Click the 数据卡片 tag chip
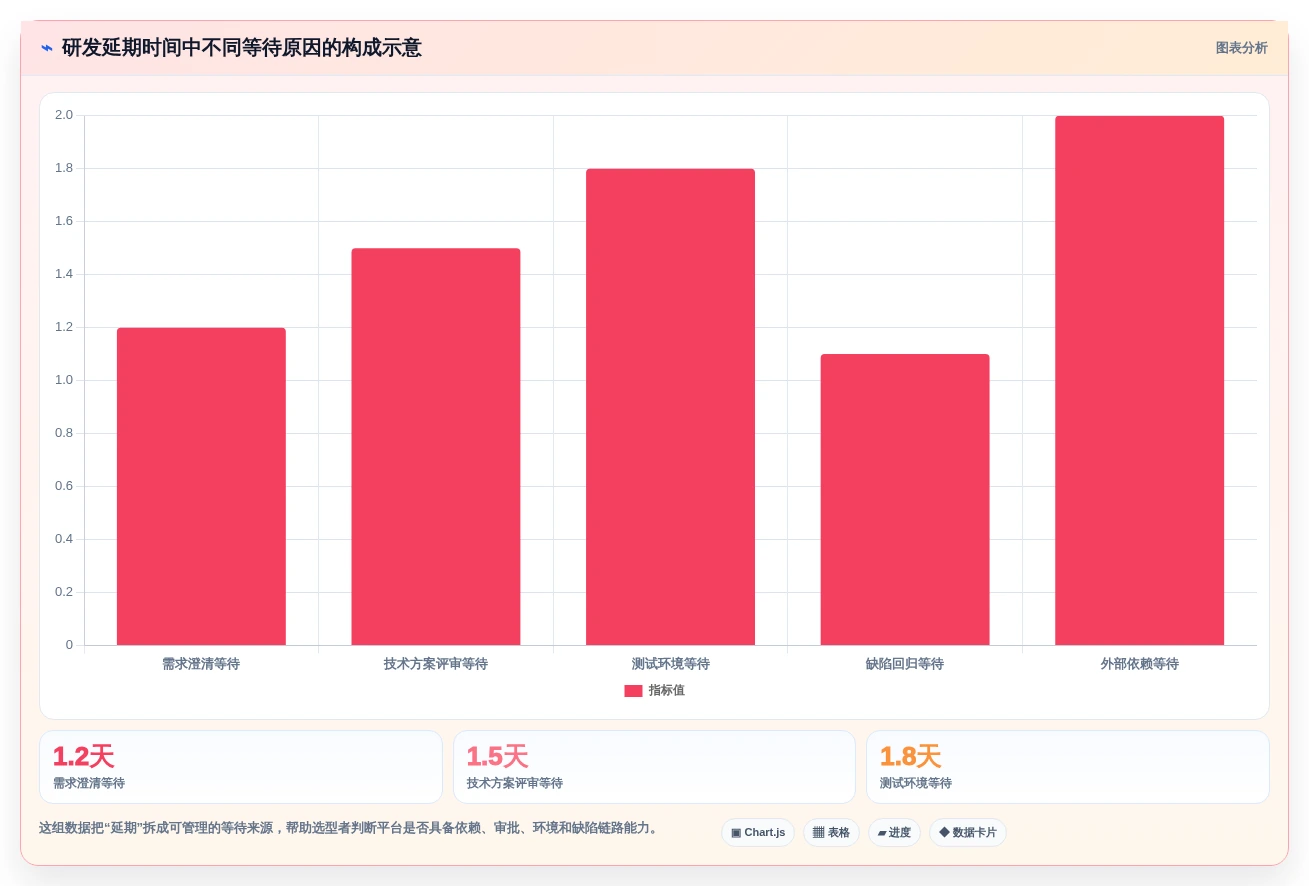Viewport: 1309px width, 886px height. 968,833
